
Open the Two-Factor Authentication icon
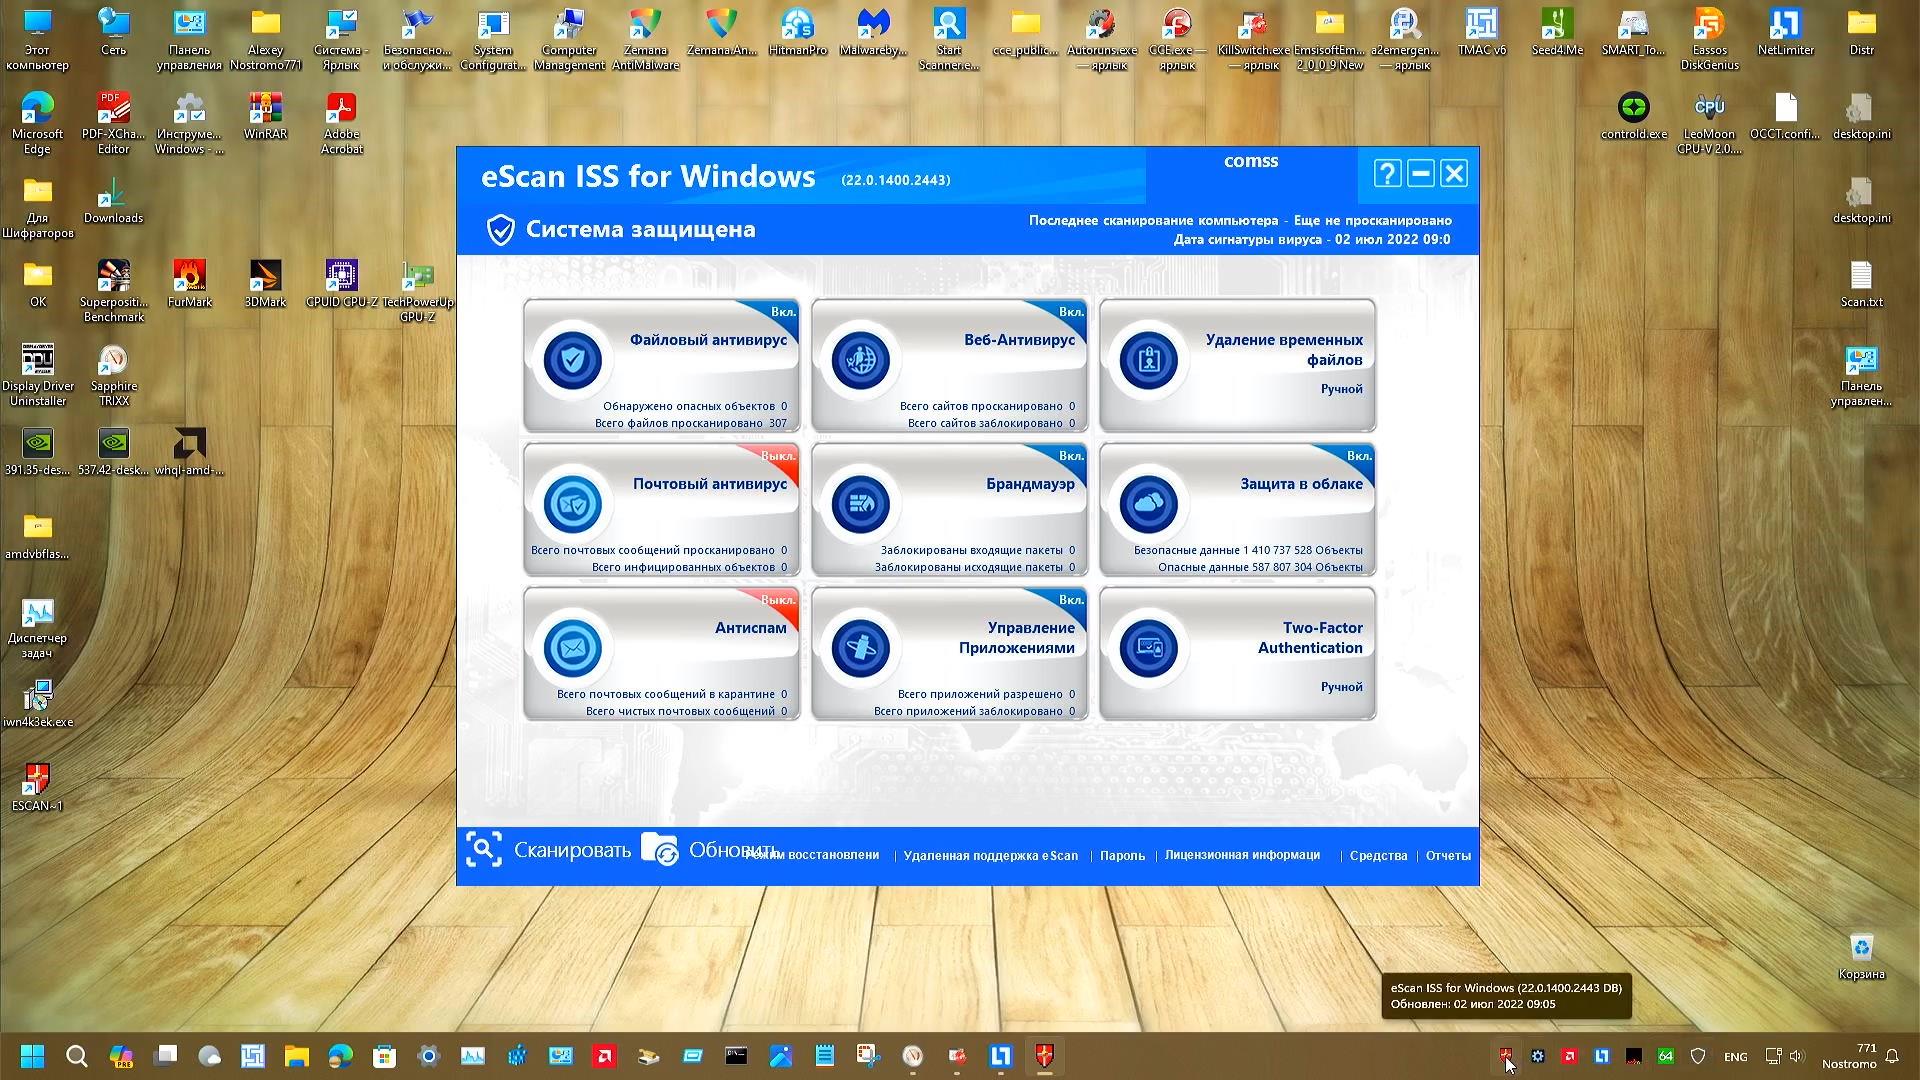click(x=1148, y=648)
